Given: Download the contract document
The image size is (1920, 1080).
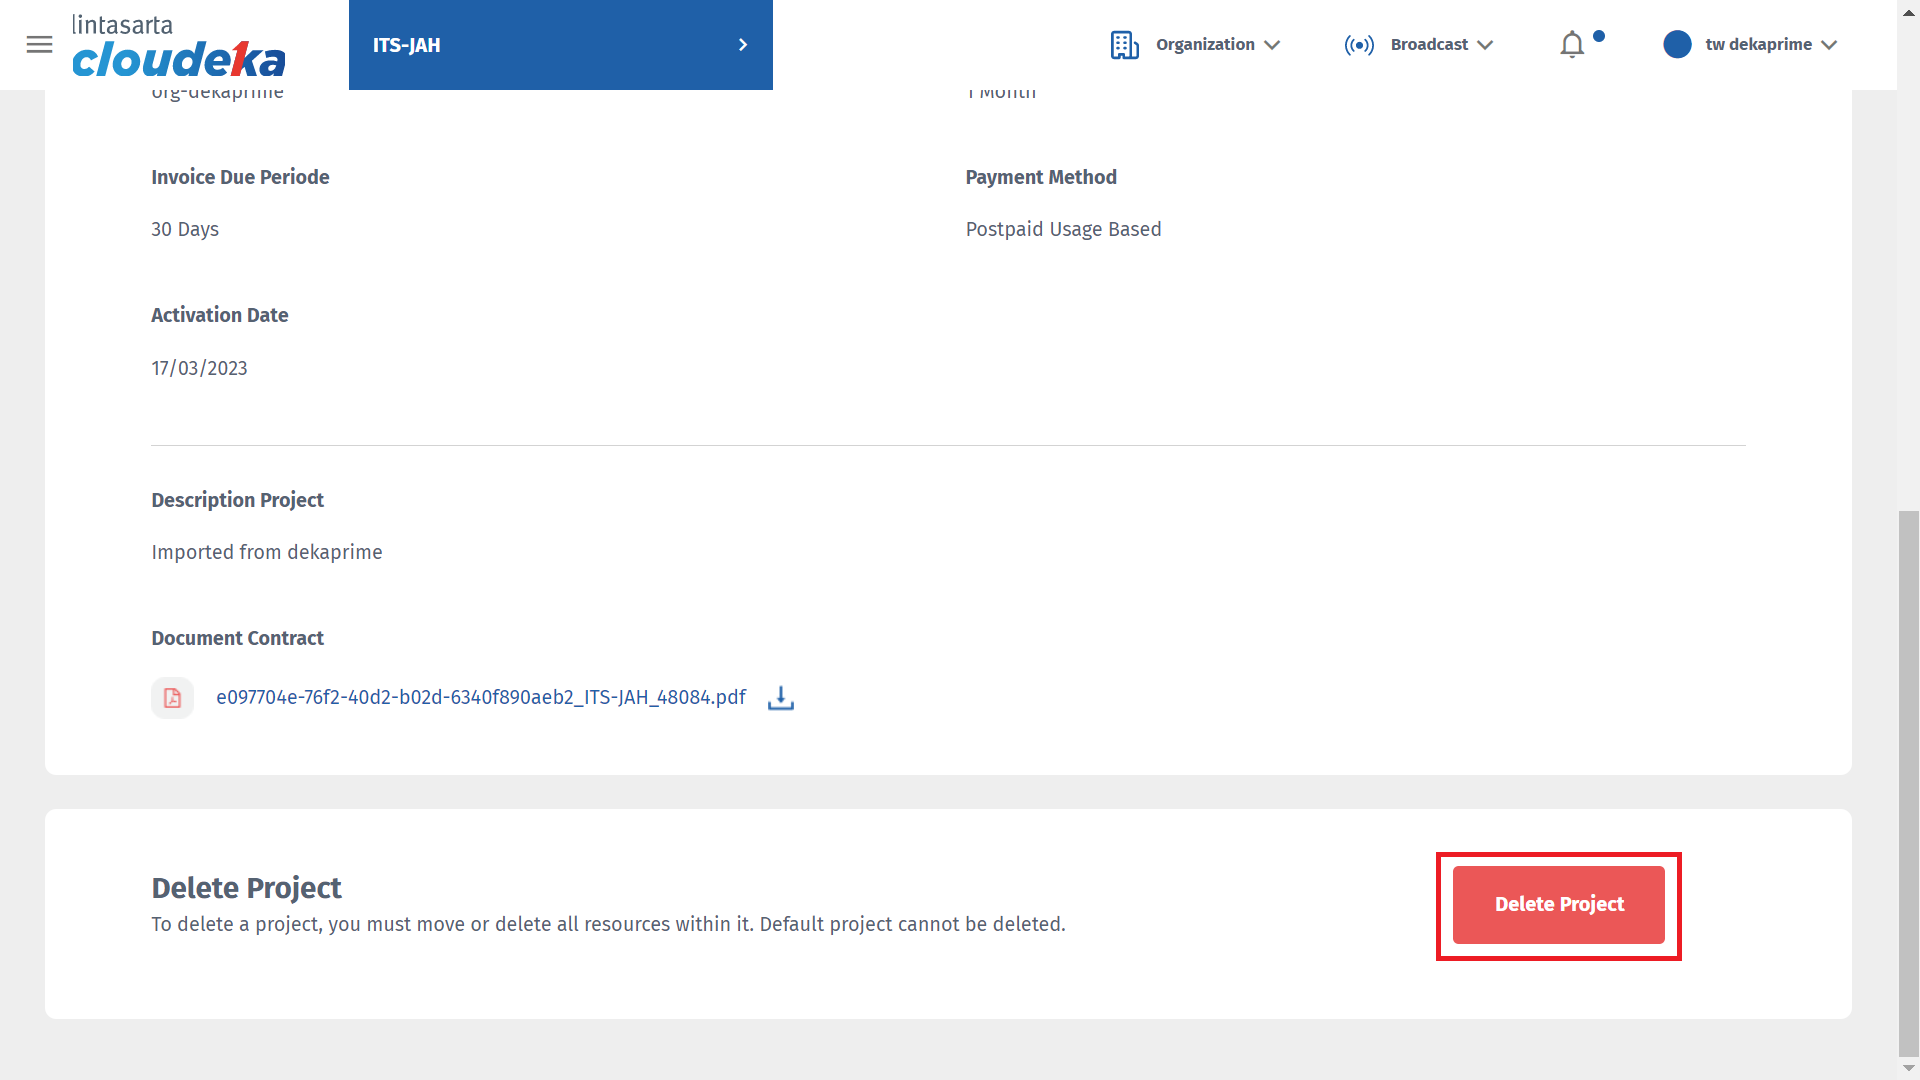Looking at the screenshot, I should (x=781, y=698).
